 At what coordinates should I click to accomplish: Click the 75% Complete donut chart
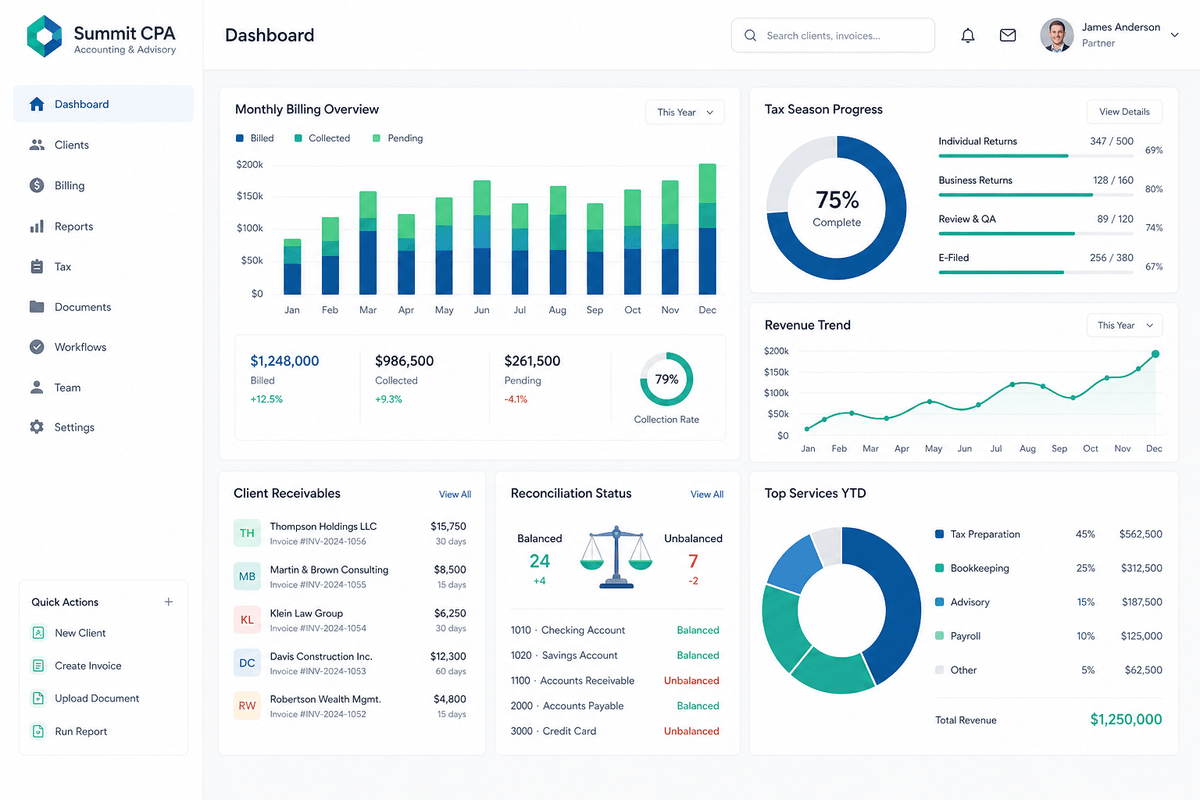[x=836, y=207]
